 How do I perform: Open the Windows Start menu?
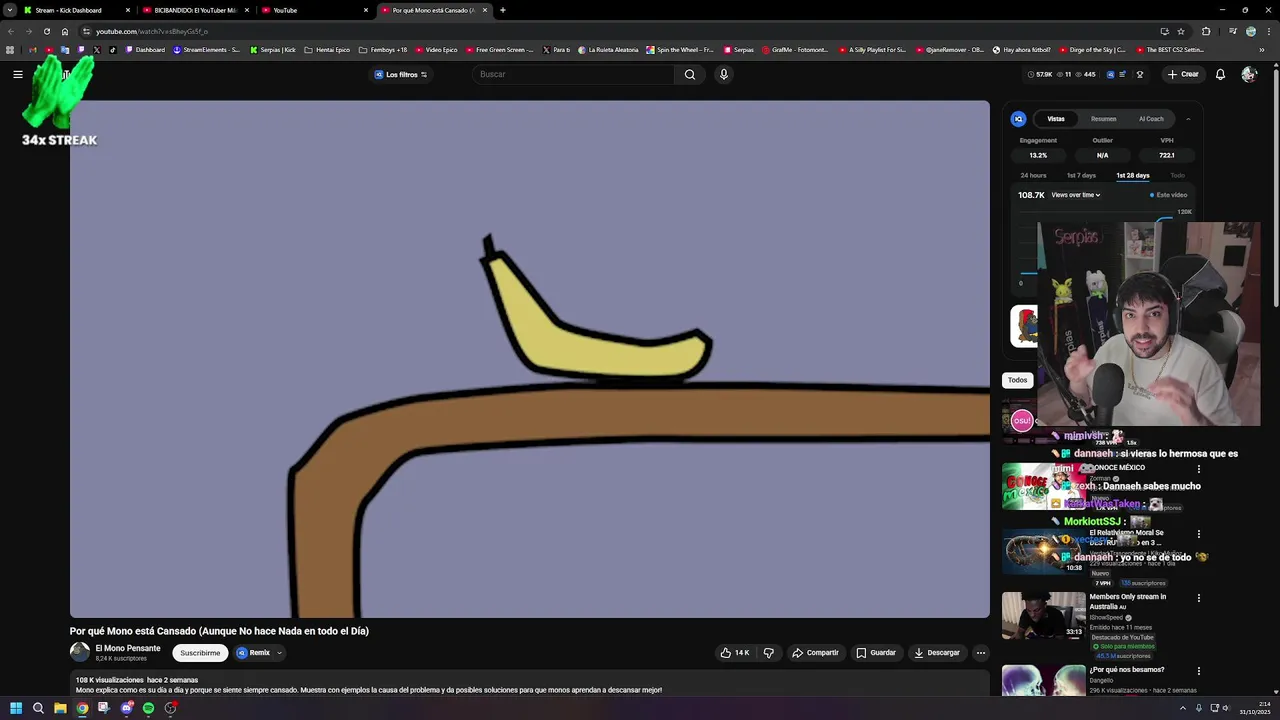point(16,708)
